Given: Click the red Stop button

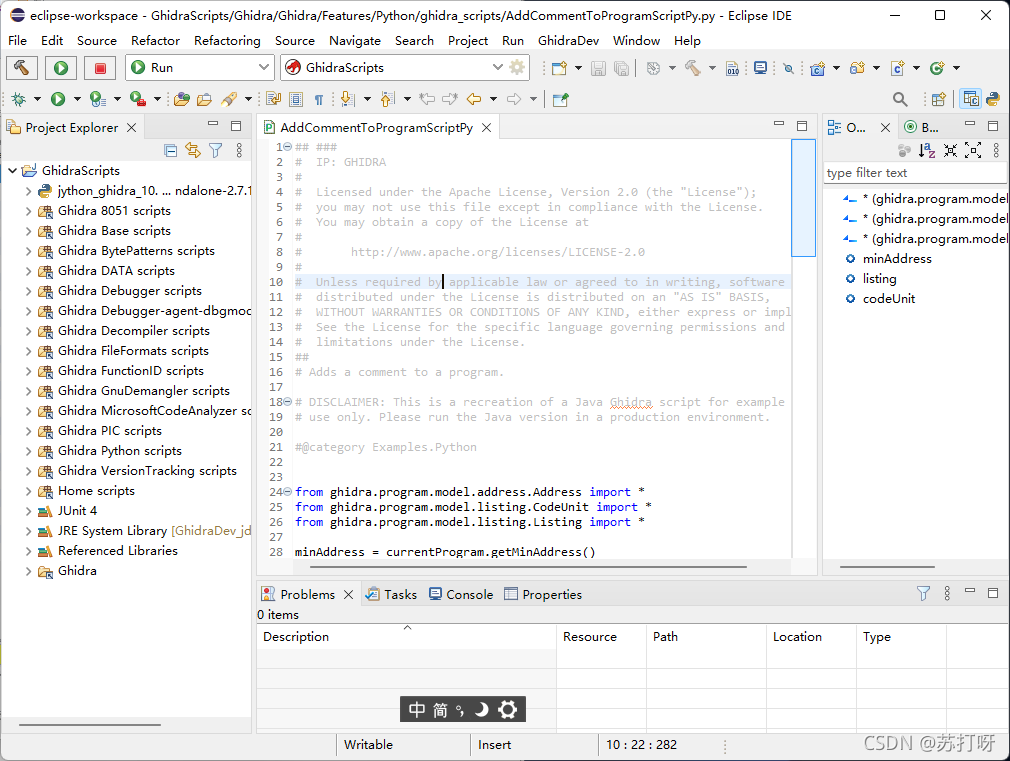Looking at the screenshot, I should 100,68.
